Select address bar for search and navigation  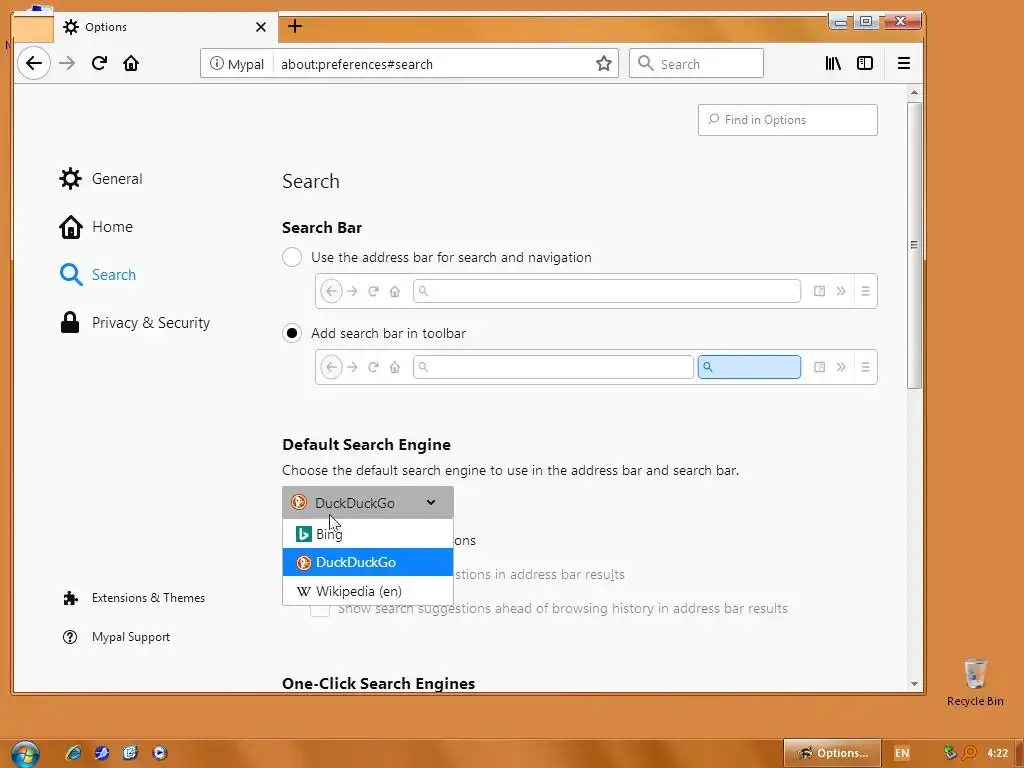[x=292, y=257]
